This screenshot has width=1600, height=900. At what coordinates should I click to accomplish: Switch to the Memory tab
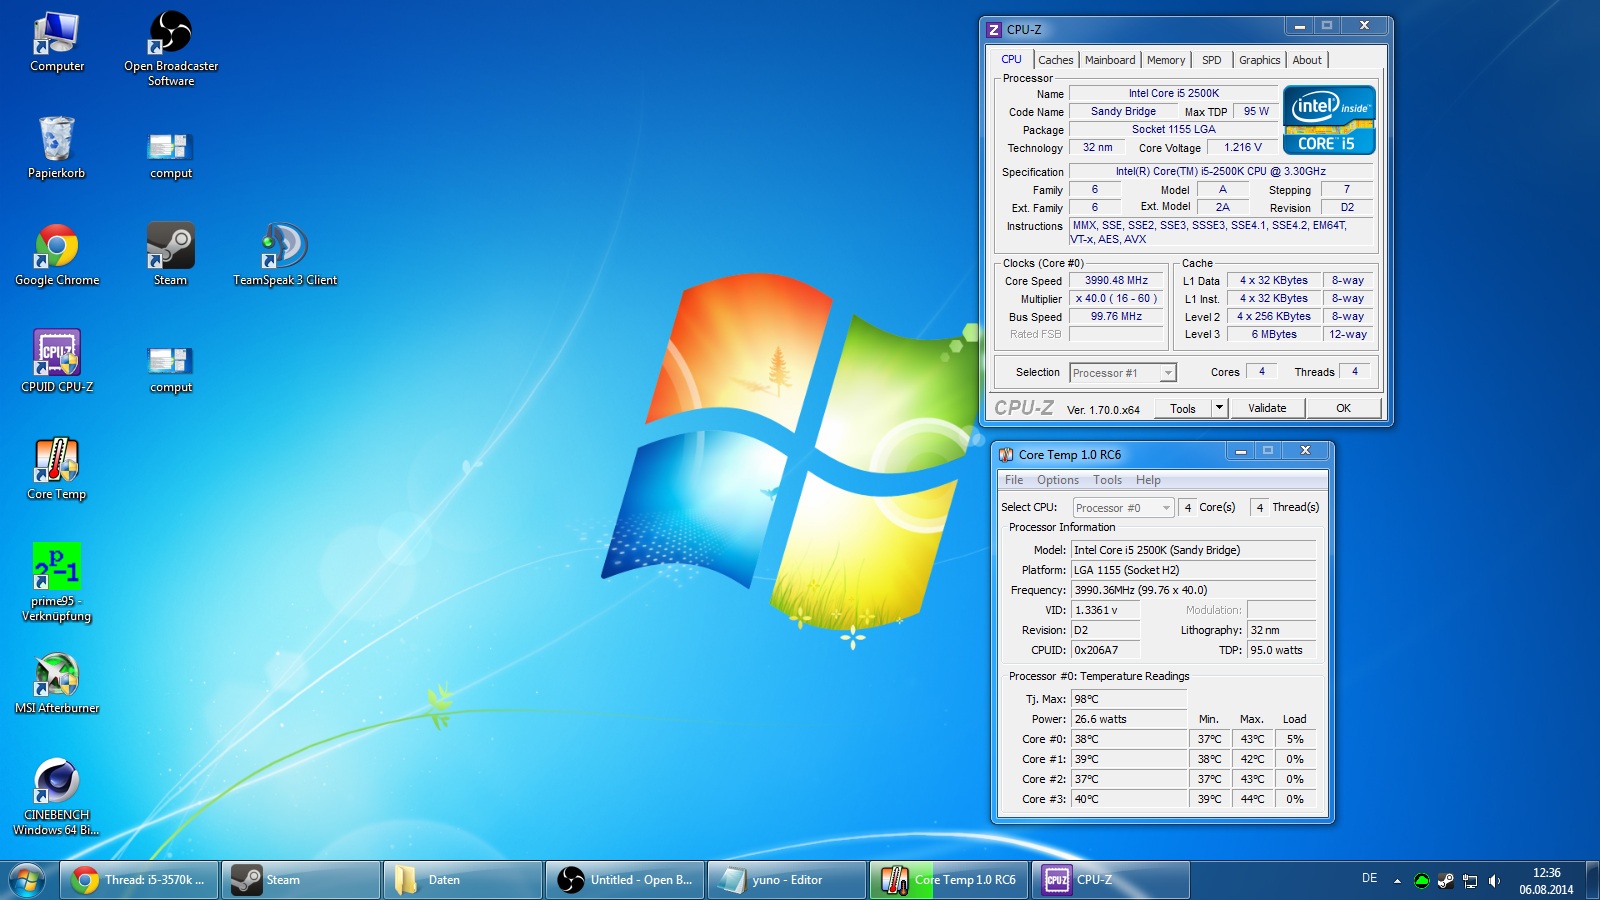1166,60
